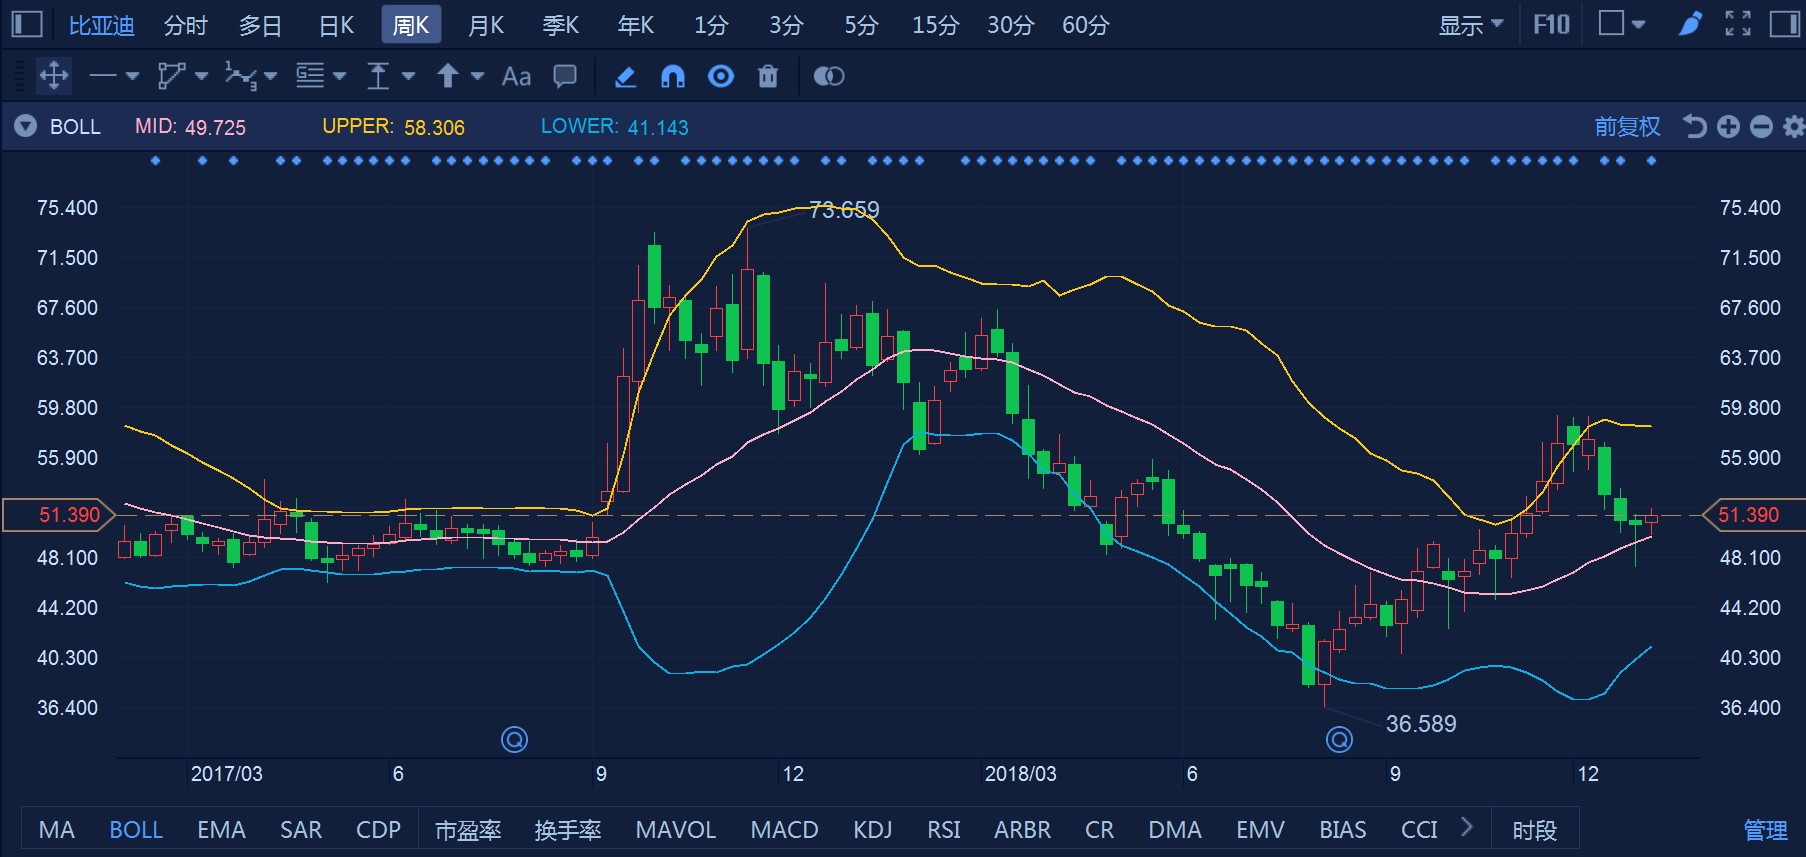This screenshot has width=1806, height=857.
Task: Expand the Fibonacci tool dropdown arrow
Action: click(339, 76)
